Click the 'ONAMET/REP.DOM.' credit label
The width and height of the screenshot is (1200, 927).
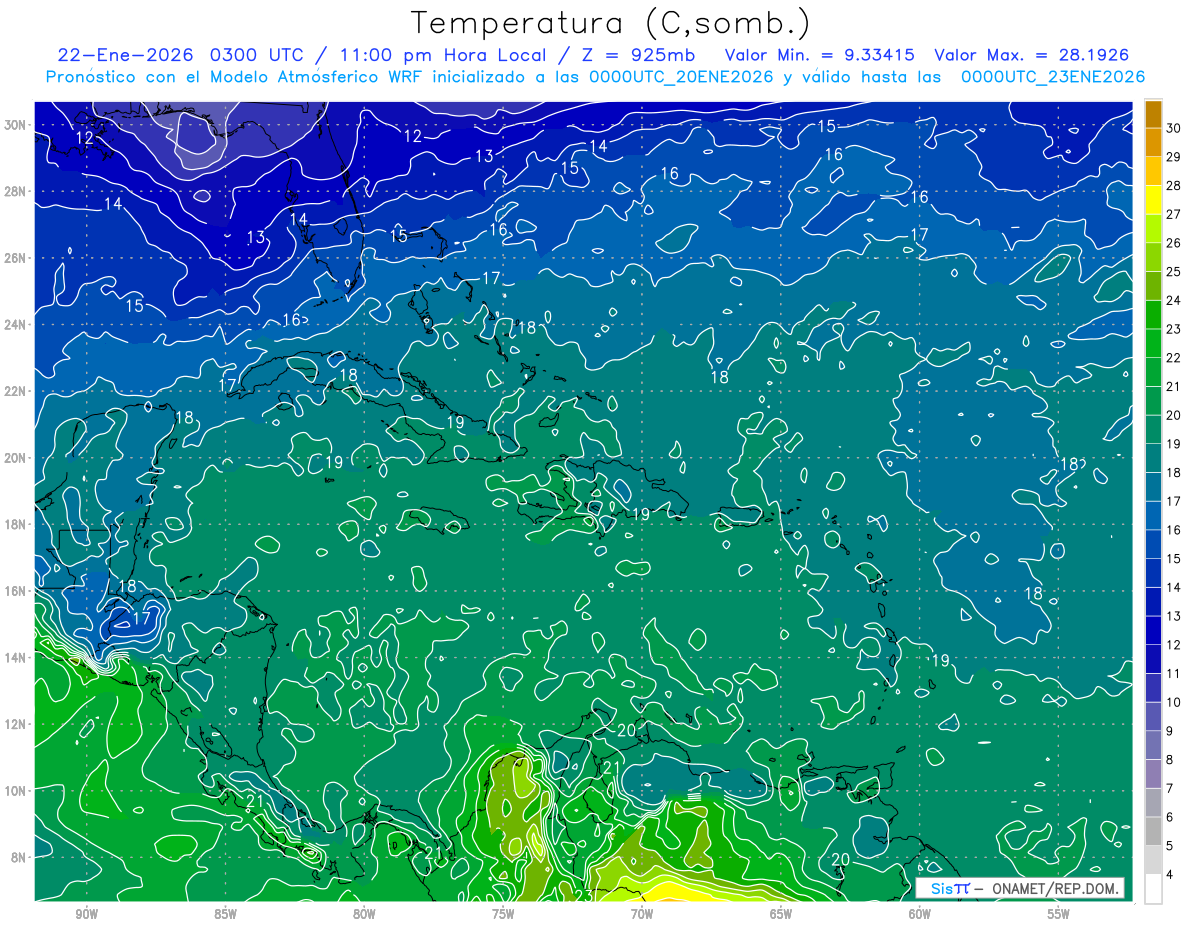coord(1056,889)
